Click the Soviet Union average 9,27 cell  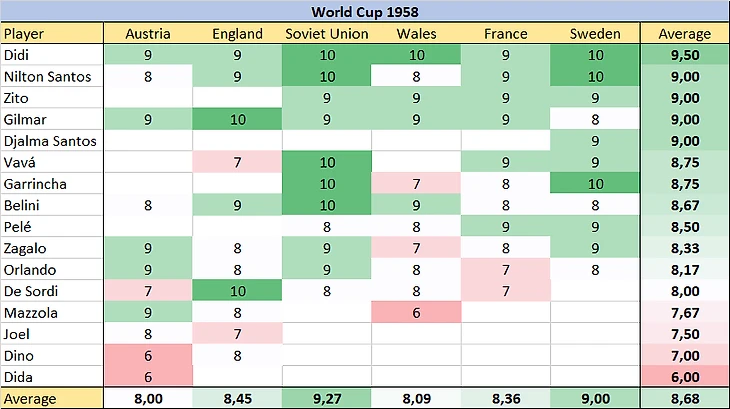coord(327,399)
